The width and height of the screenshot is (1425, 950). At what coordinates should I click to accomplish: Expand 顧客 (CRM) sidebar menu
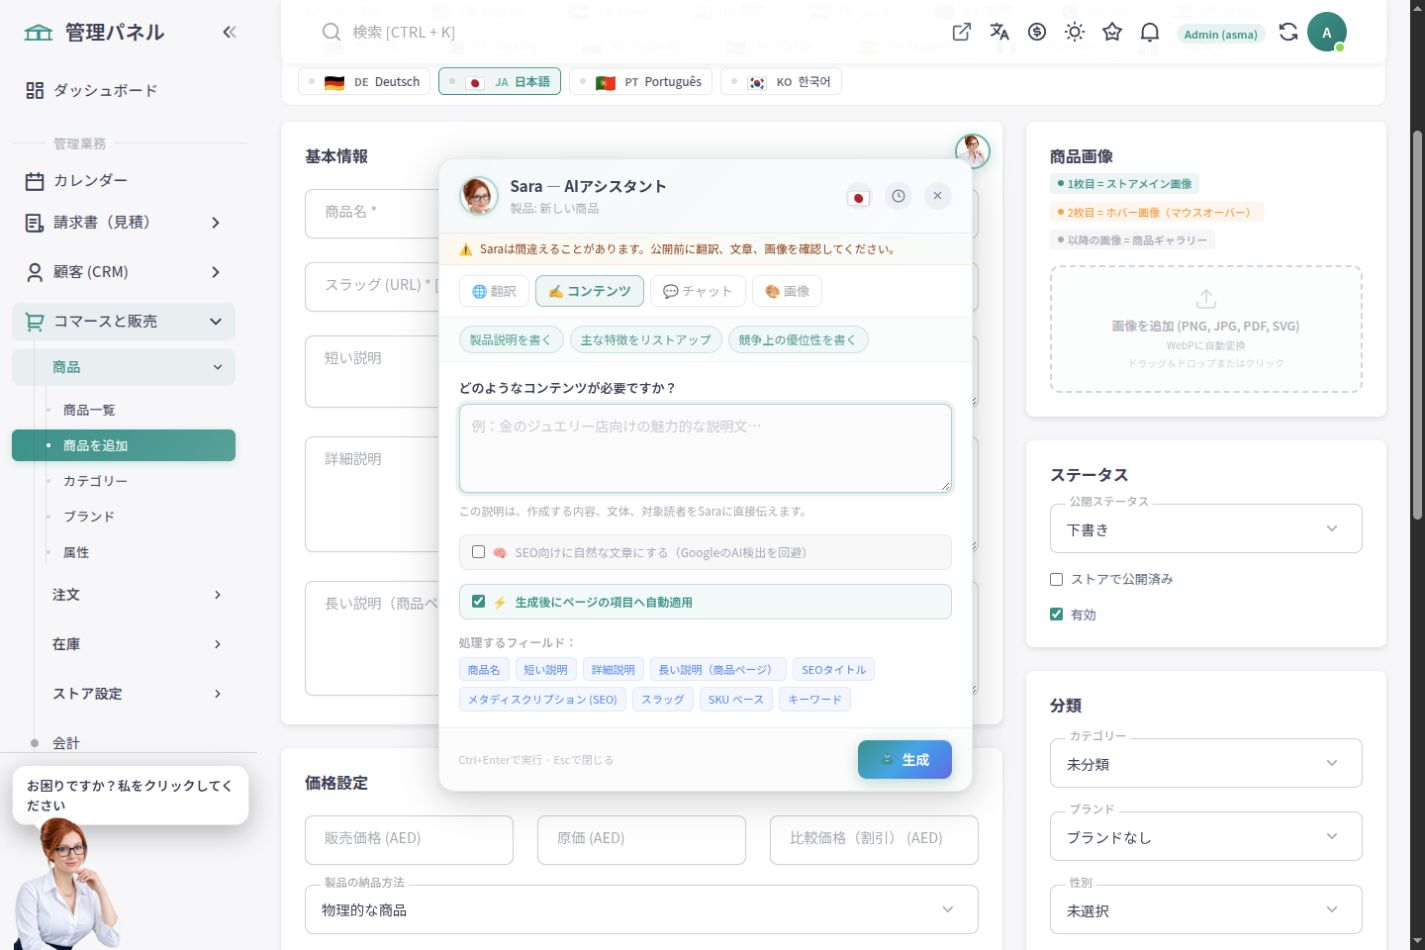[124, 272]
